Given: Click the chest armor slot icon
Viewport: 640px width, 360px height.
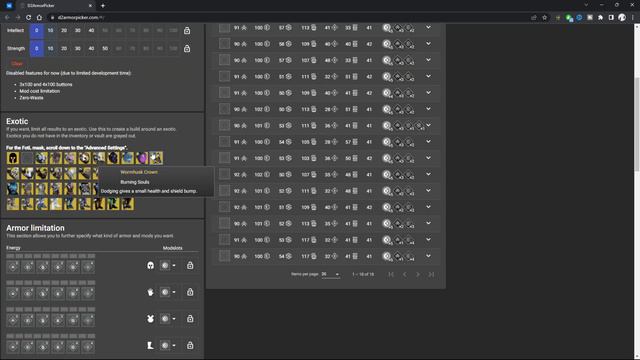Looking at the screenshot, I should pyautogui.click(x=151, y=319).
